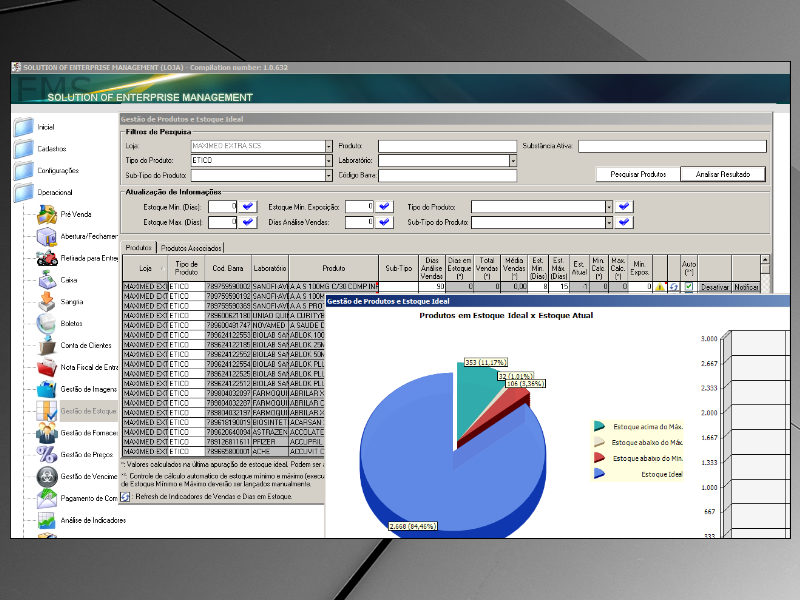800x600 pixels.
Task: Confirm Dias Análise Vendas checkmark button
Action: 384,222
